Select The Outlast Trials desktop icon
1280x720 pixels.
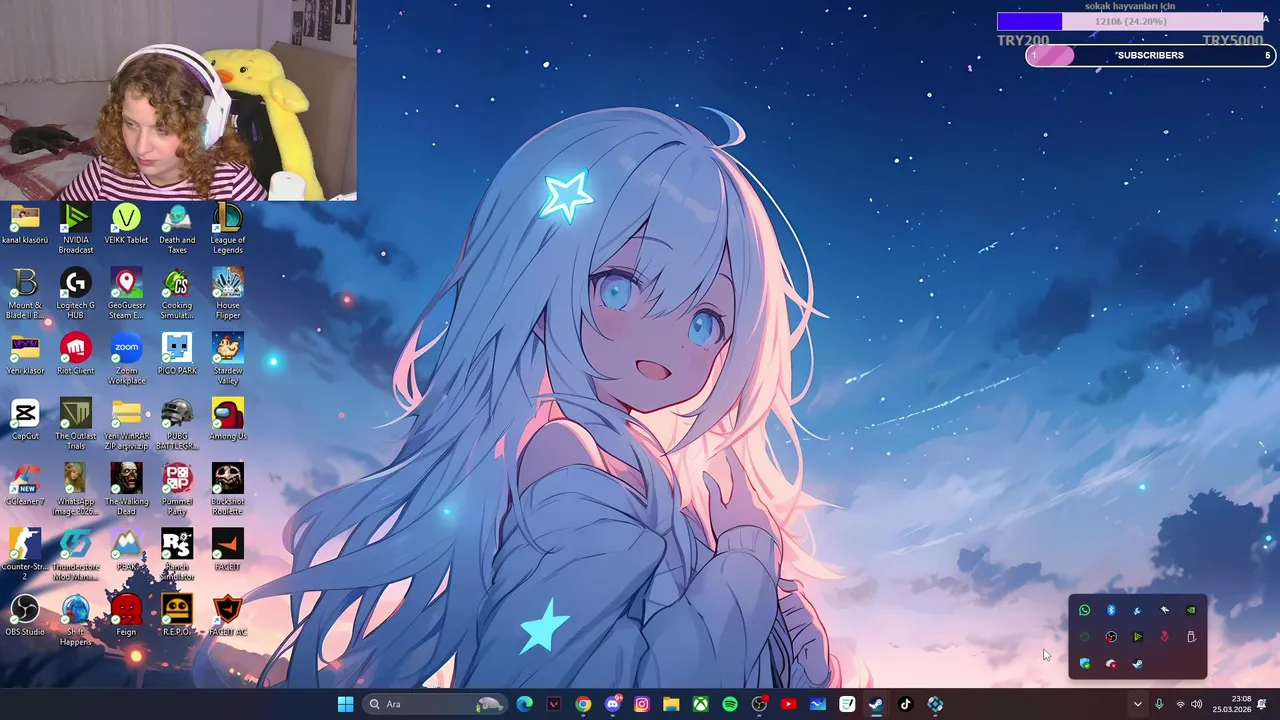pyautogui.click(x=75, y=425)
